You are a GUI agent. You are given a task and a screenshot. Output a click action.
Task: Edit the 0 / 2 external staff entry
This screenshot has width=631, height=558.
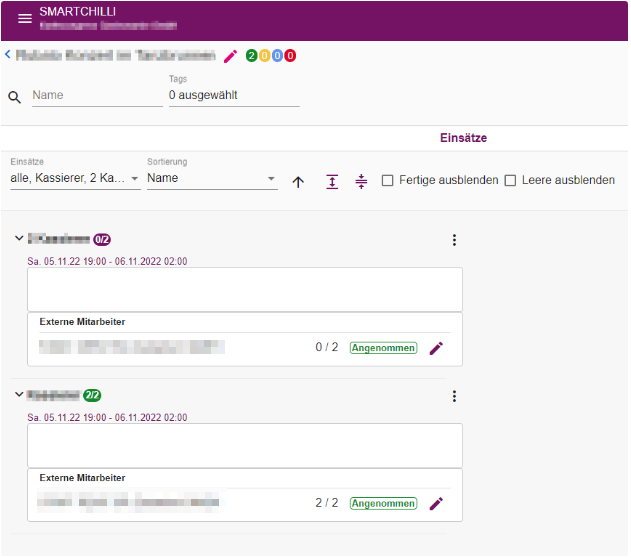pos(436,348)
